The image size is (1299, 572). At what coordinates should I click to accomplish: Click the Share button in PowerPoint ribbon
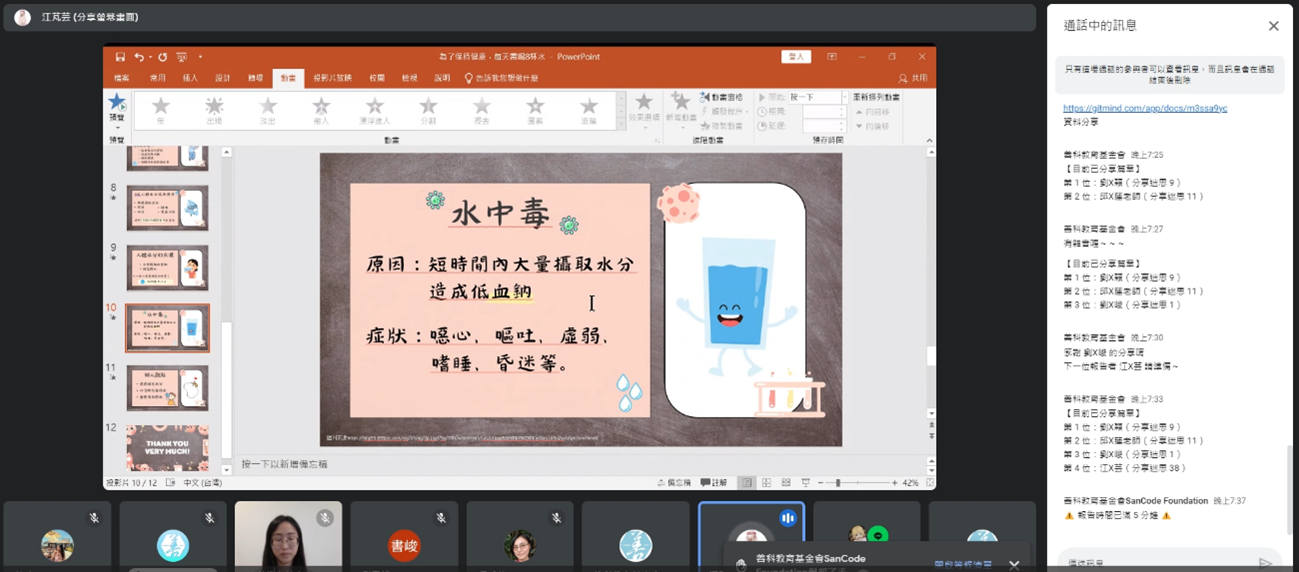point(913,78)
